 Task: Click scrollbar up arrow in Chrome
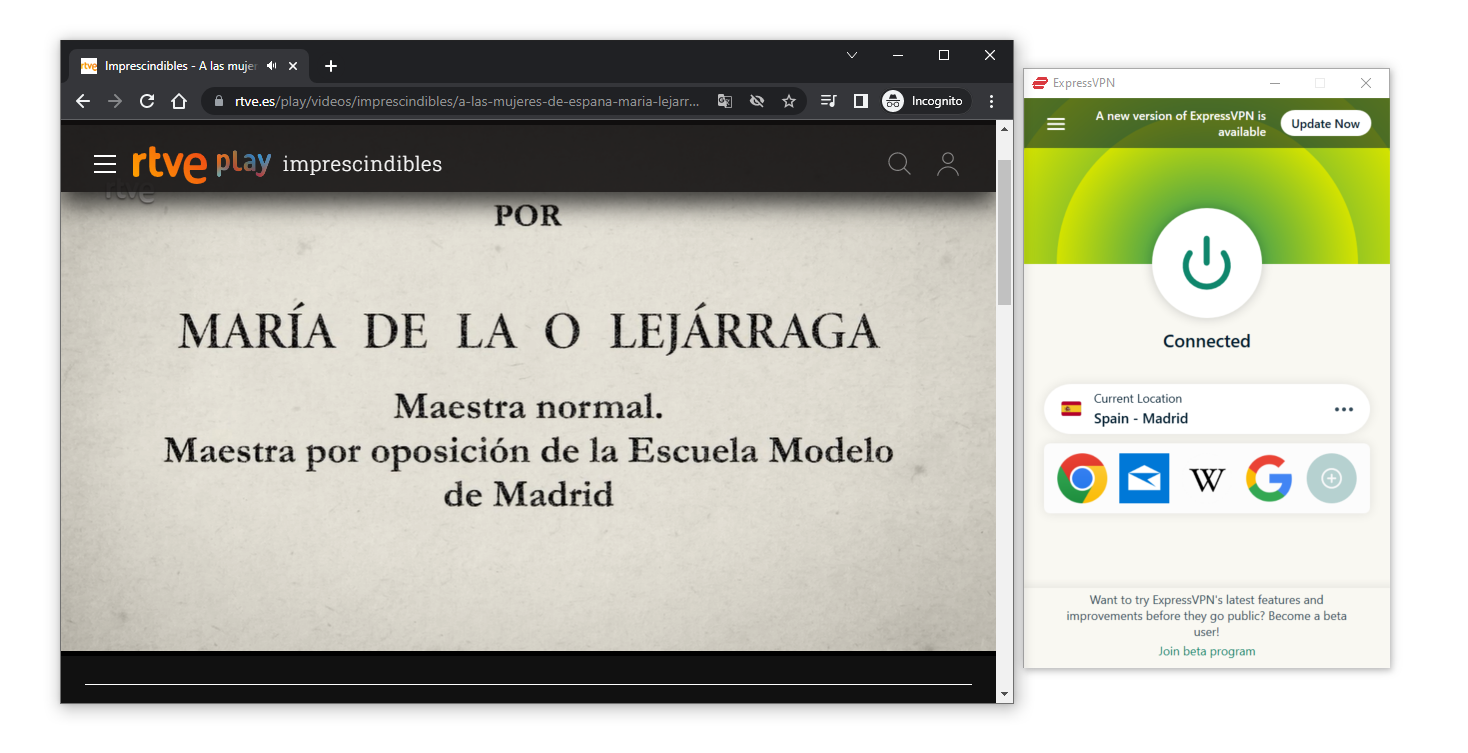[x=1004, y=129]
